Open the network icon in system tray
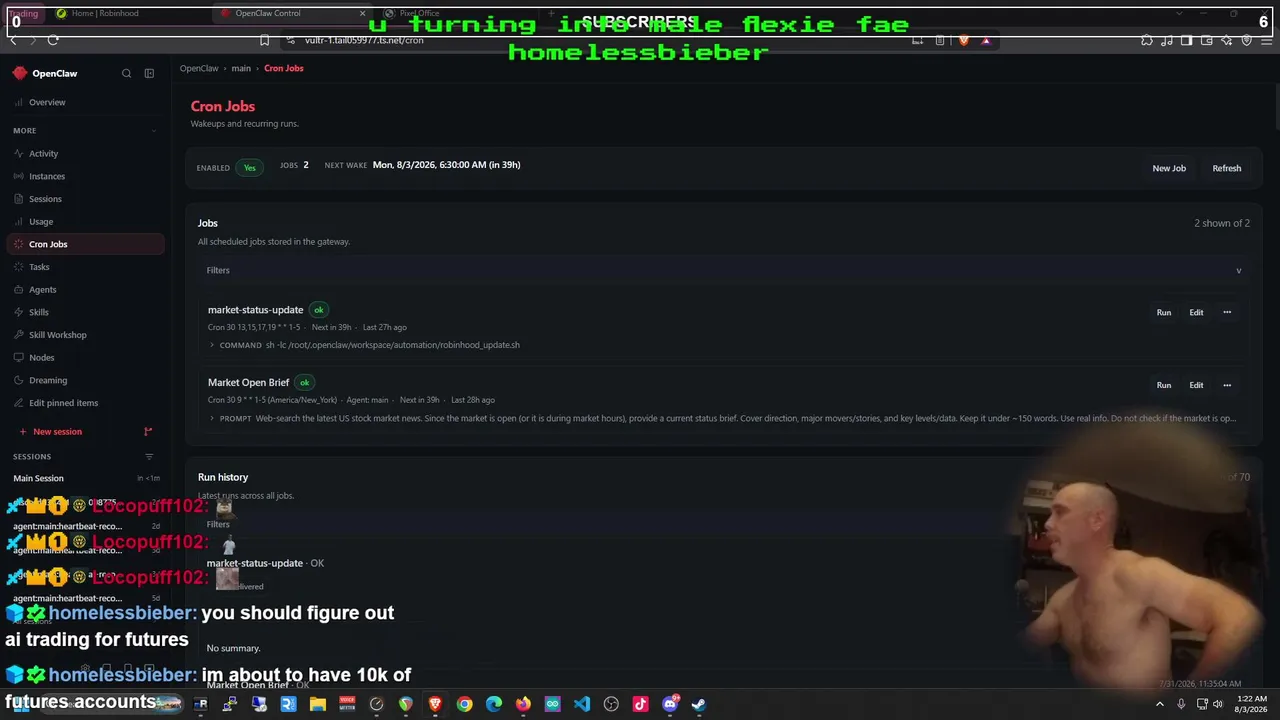1280x720 pixels. pyautogui.click(x=1202, y=704)
